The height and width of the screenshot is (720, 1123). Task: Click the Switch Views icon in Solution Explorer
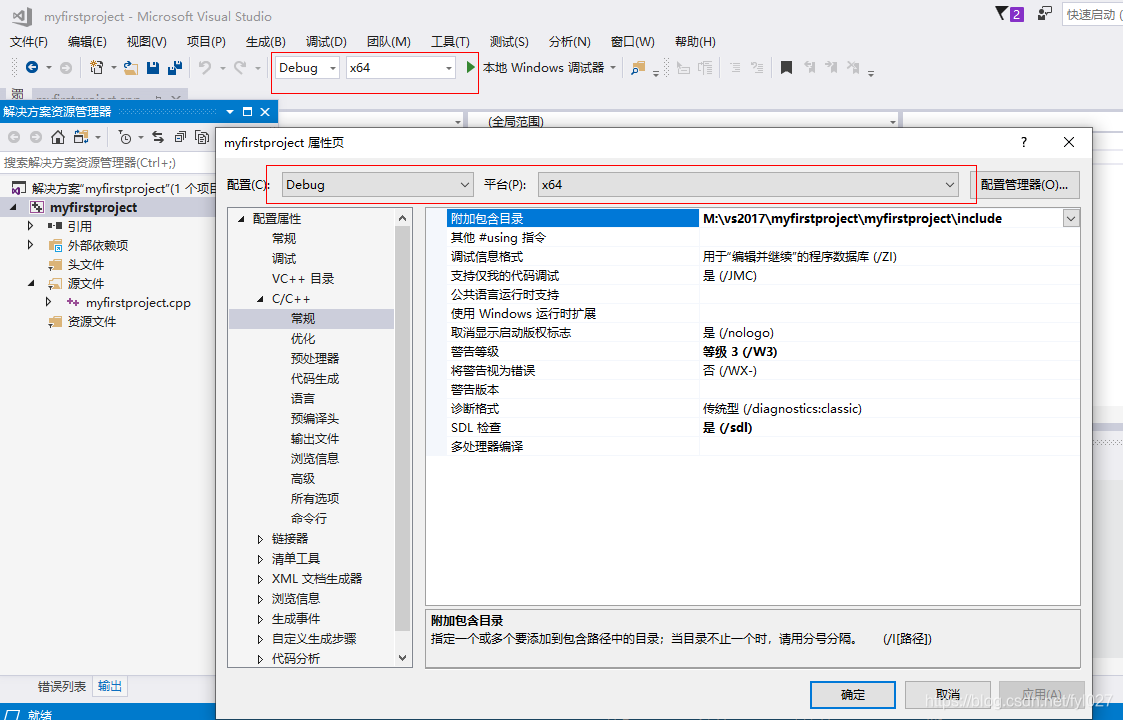tap(81, 137)
